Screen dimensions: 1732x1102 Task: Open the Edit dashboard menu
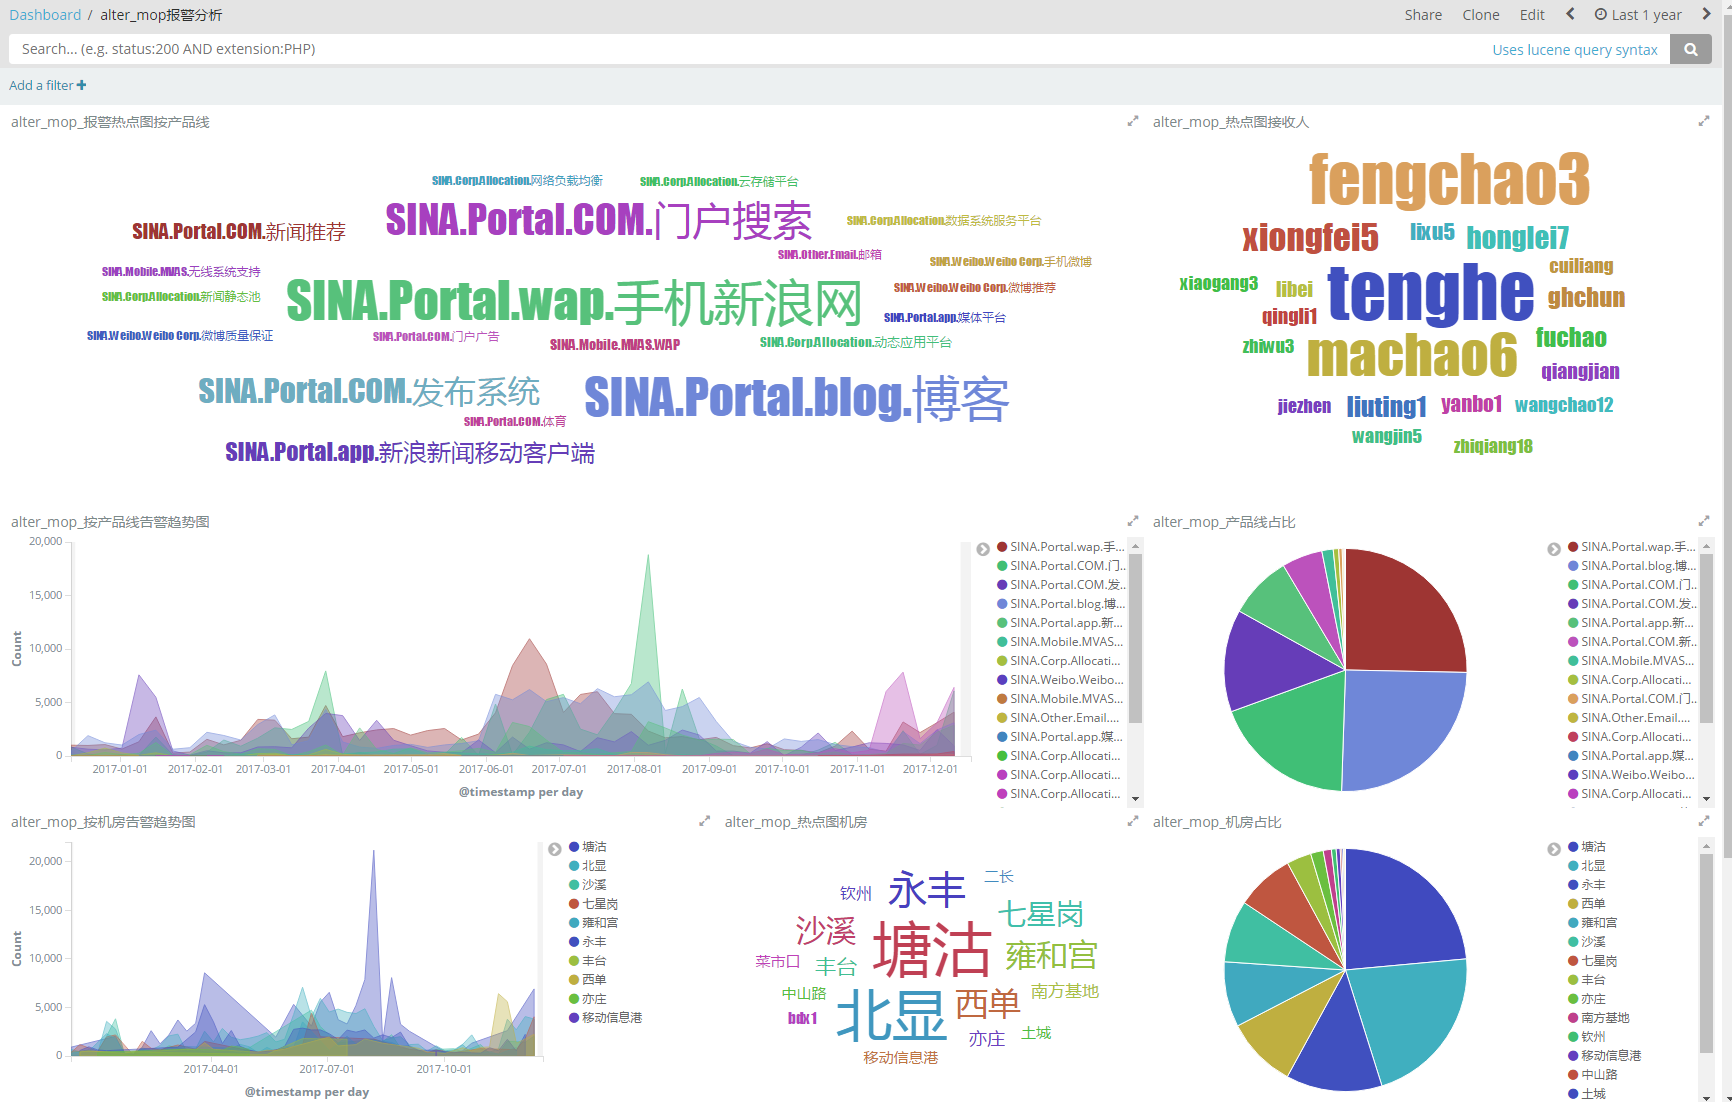[x=1531, y=15]
